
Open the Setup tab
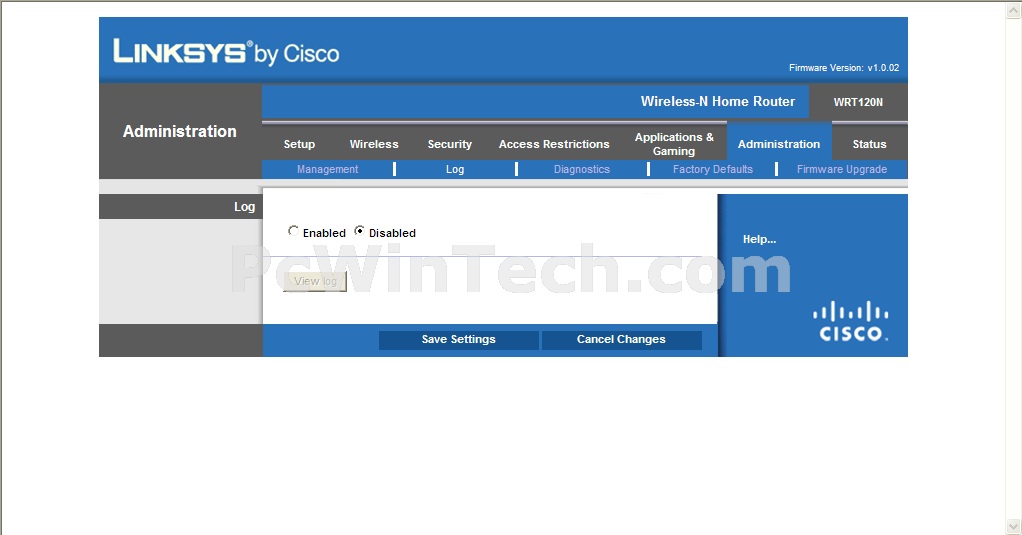pyautogui.click(x=299, y=144)
